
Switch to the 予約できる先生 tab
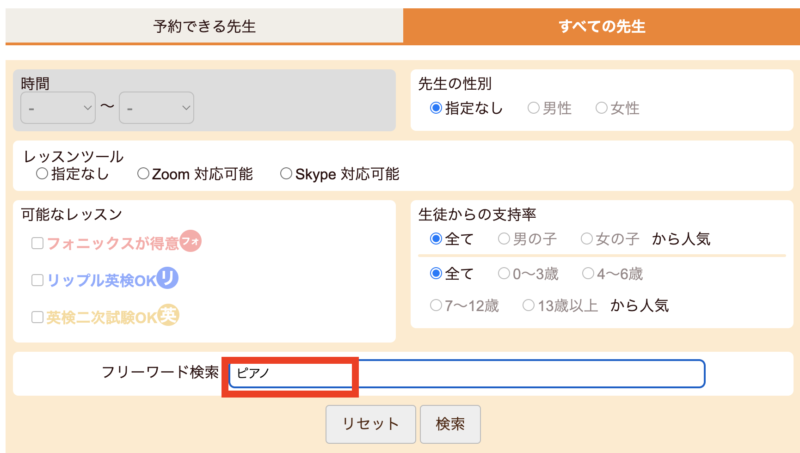point(204,26)
